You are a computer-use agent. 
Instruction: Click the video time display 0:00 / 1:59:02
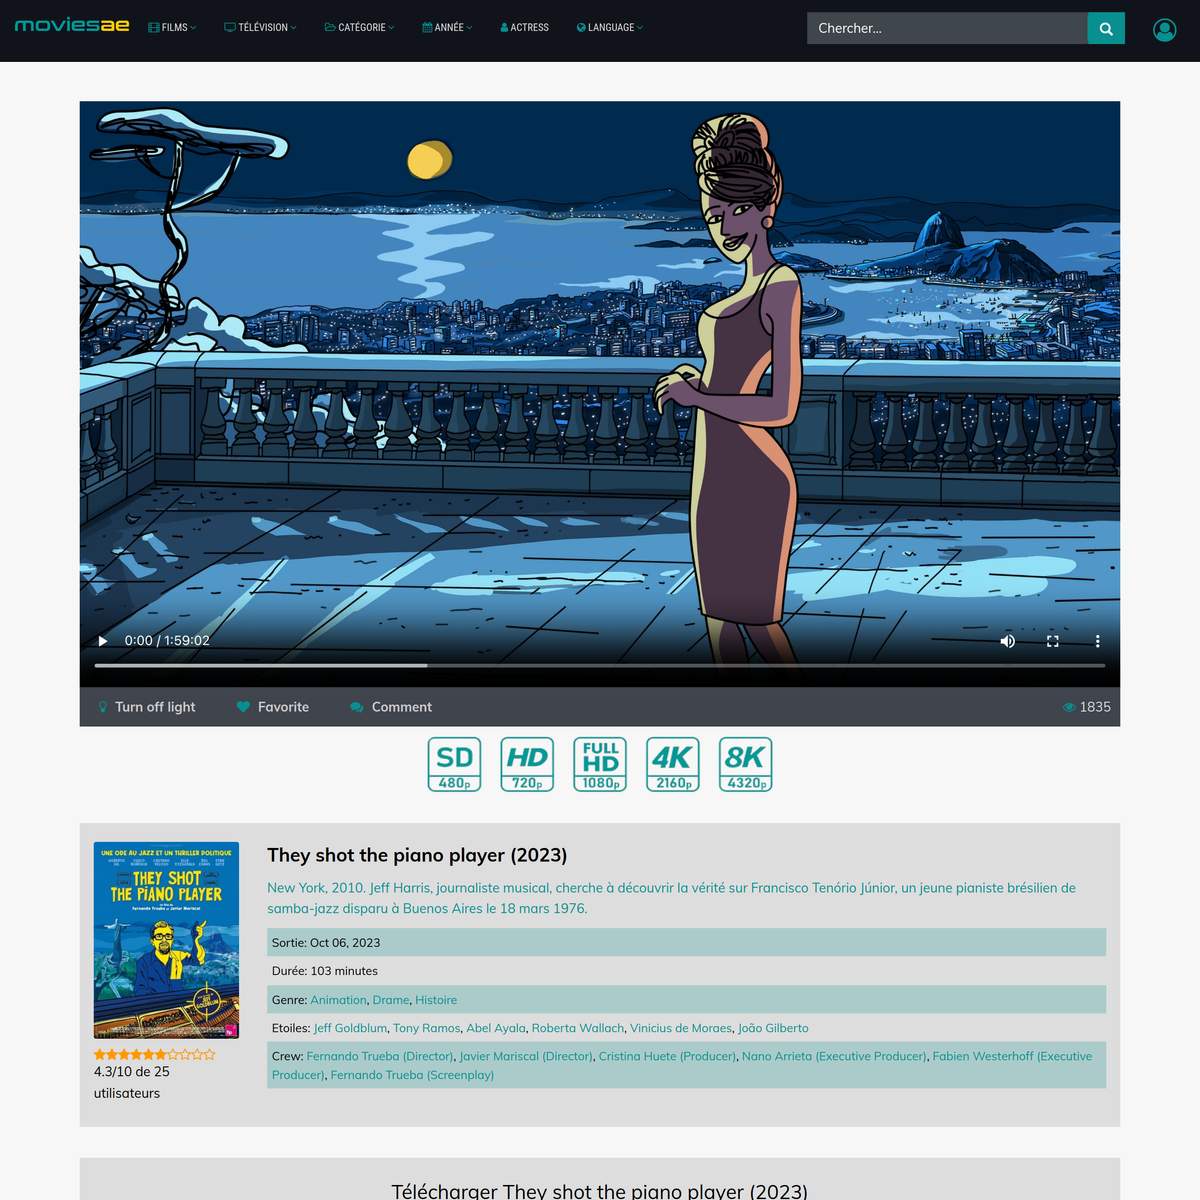tap(167, 641)
